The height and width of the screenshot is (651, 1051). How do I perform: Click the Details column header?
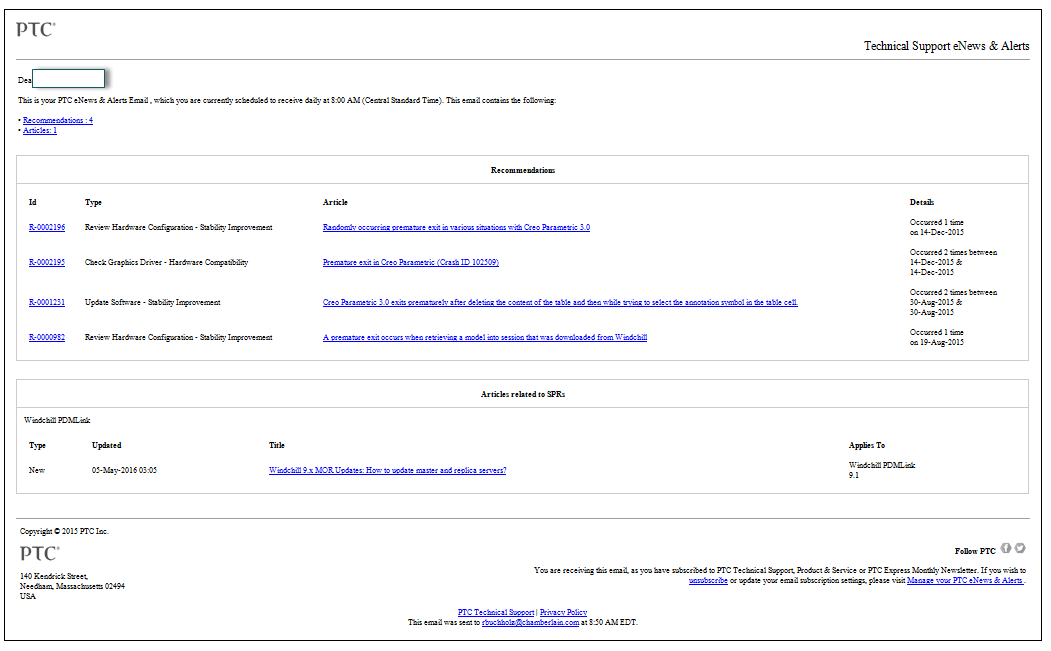click(x=922, y=202)
